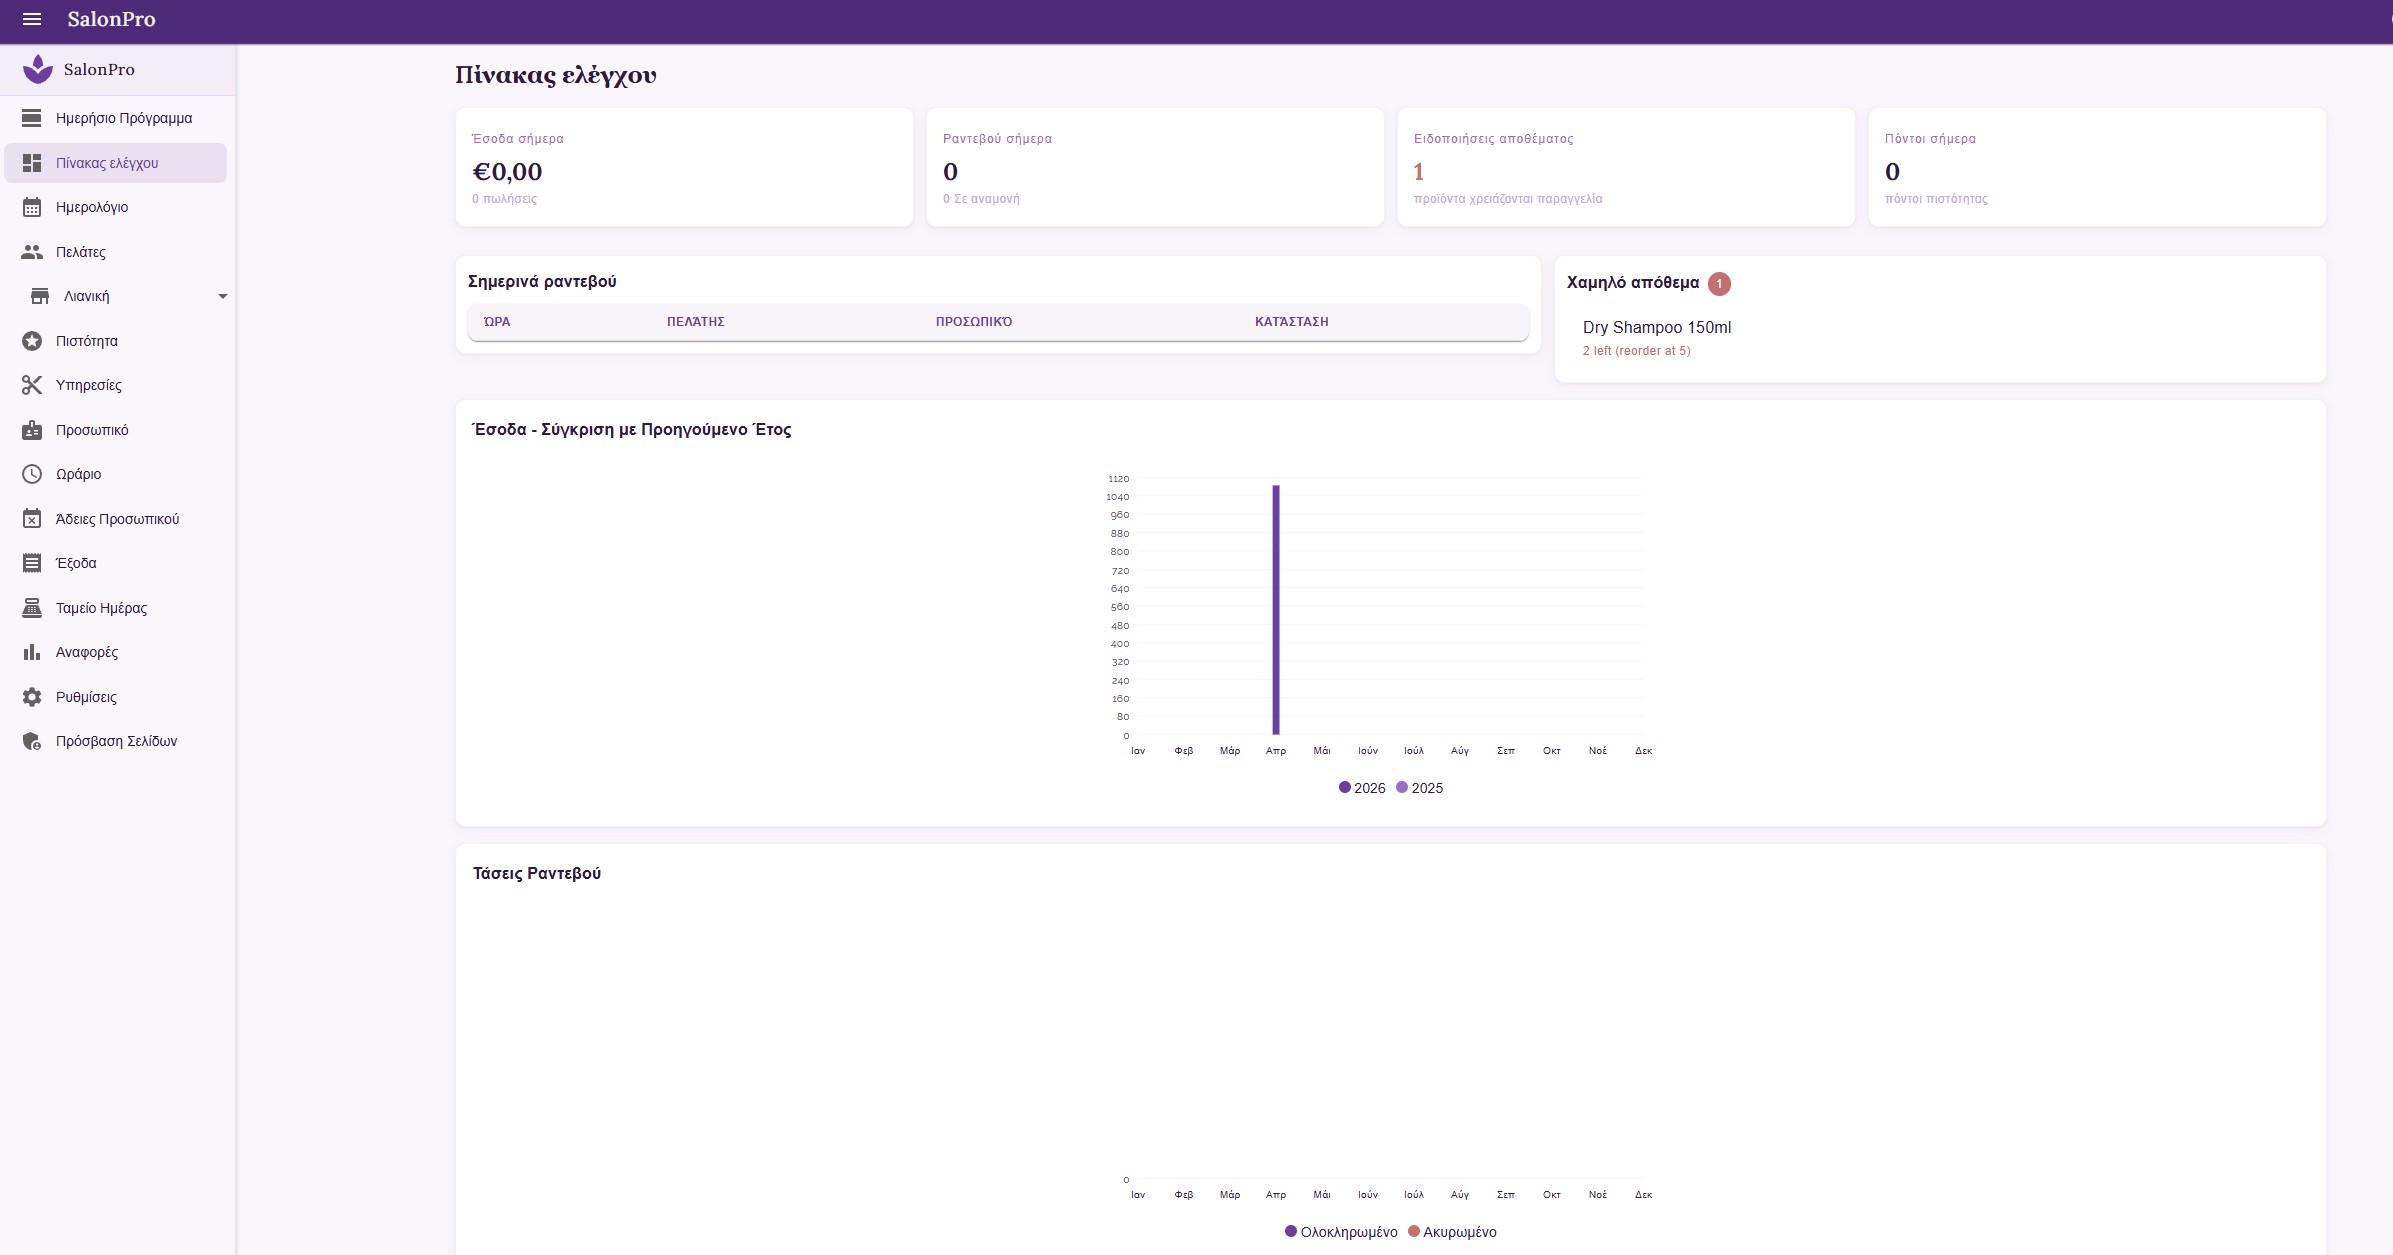This screenshot has height=1255, width=2393.
Task: Select Dry Shampoo 150ml low stock item
Action: click(1657, 327)
